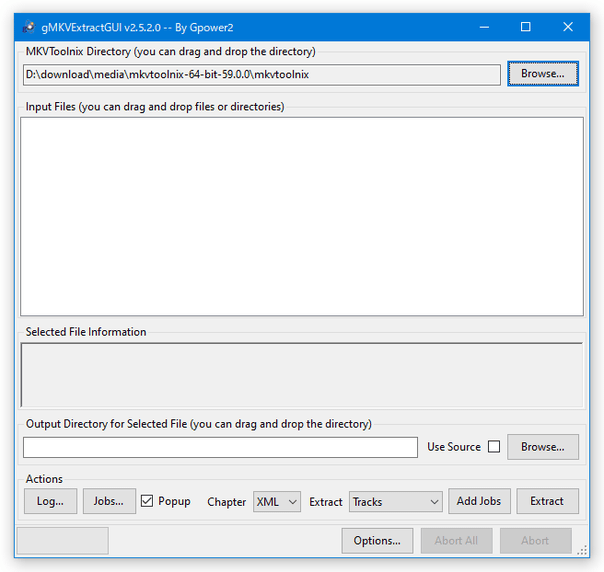Click the Abort button
The height and width of the screenshot is (572, 604).
point(535,541)
